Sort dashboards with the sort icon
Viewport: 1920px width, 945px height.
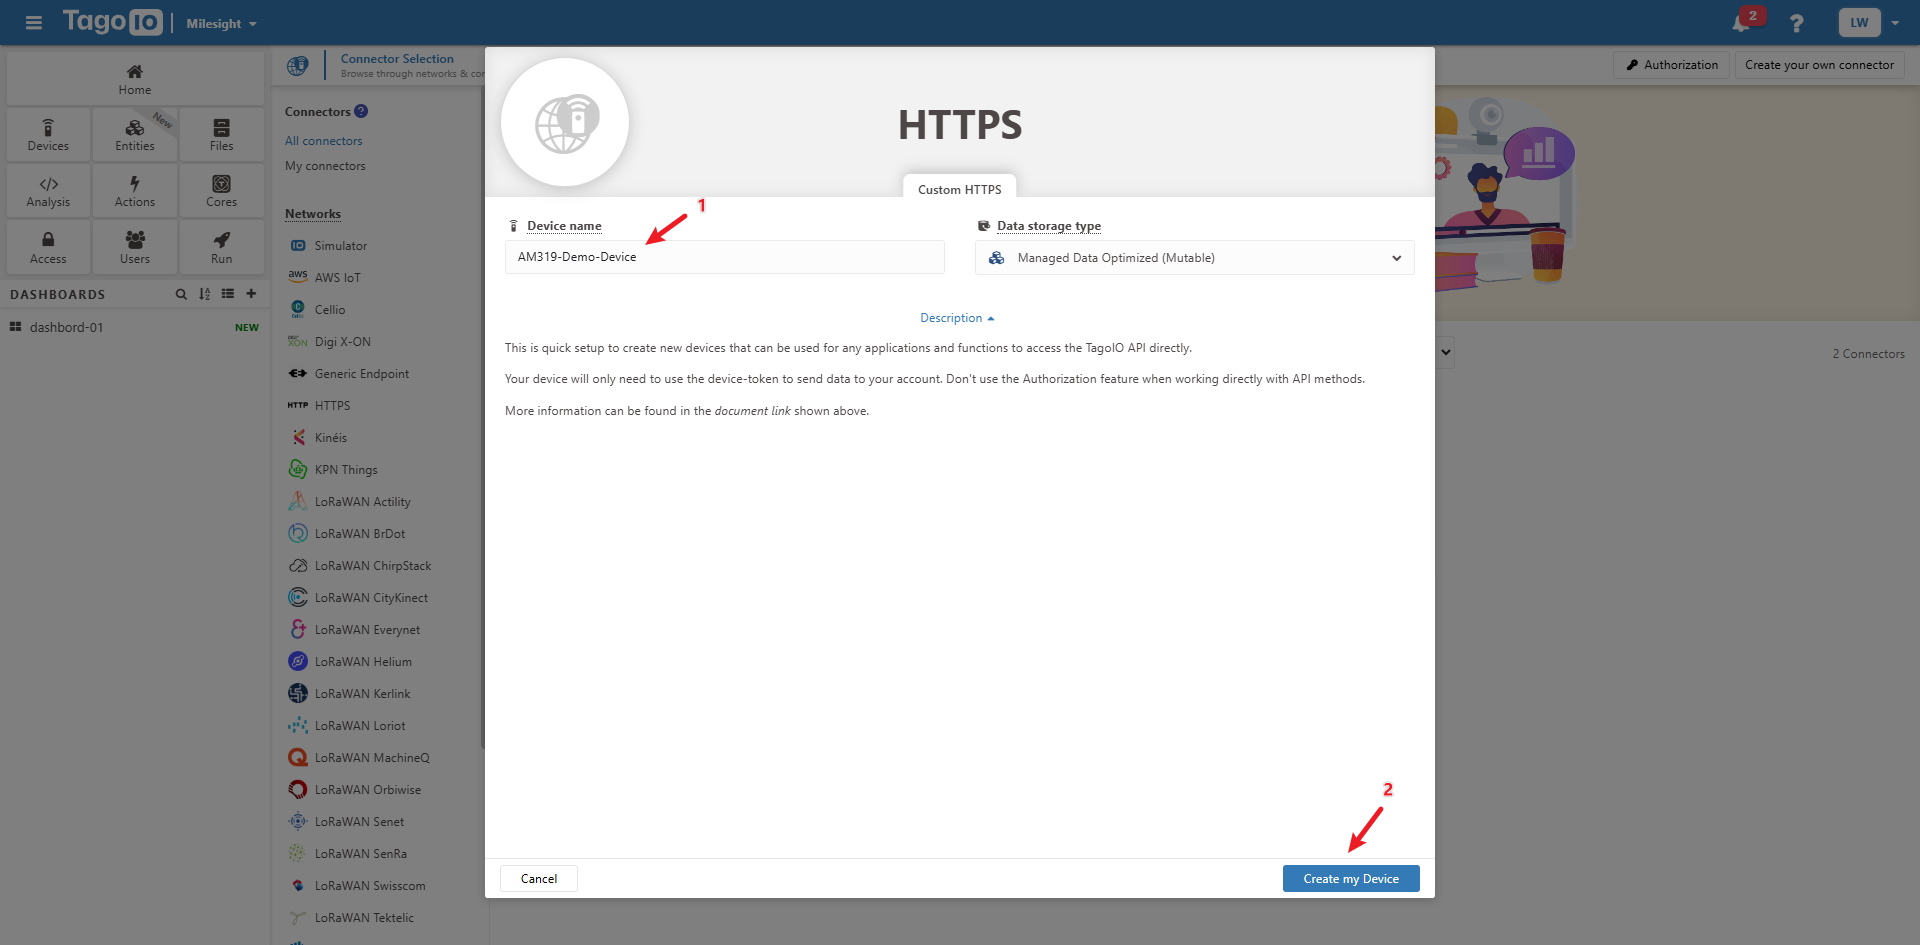205,294
